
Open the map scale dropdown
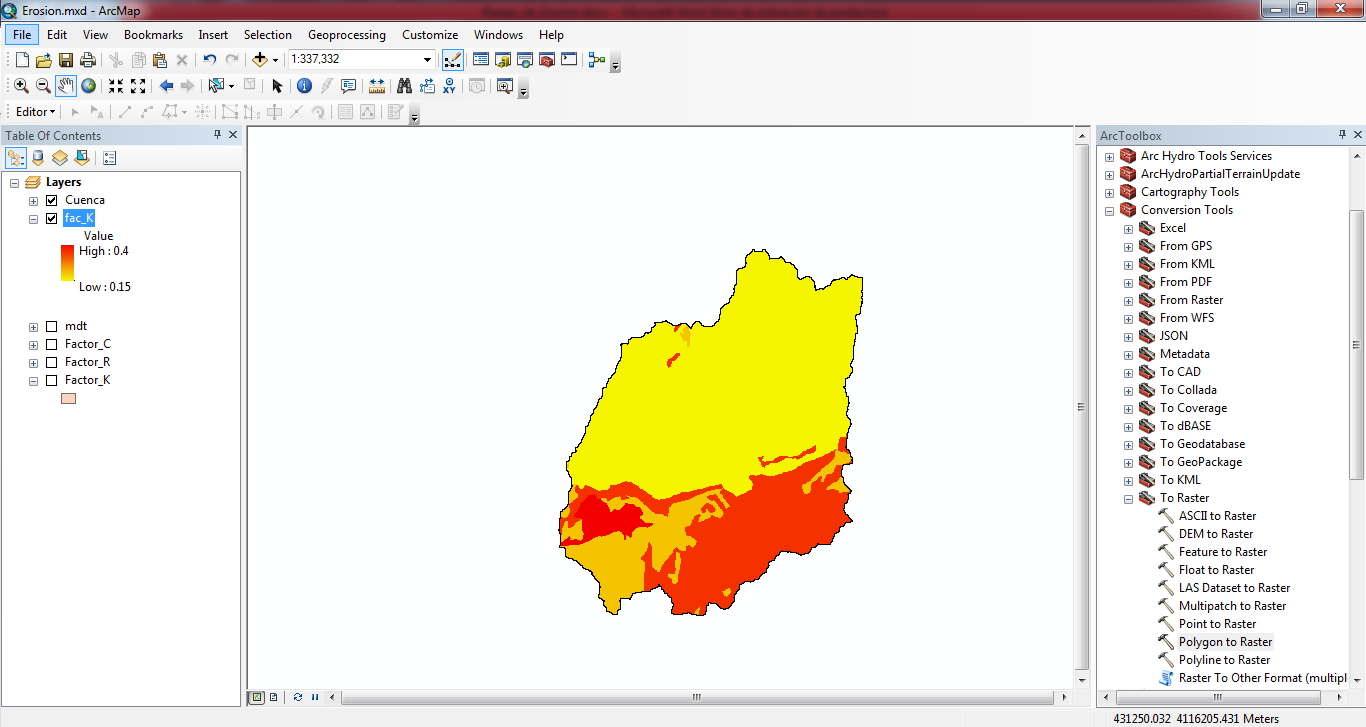point(428,60)
